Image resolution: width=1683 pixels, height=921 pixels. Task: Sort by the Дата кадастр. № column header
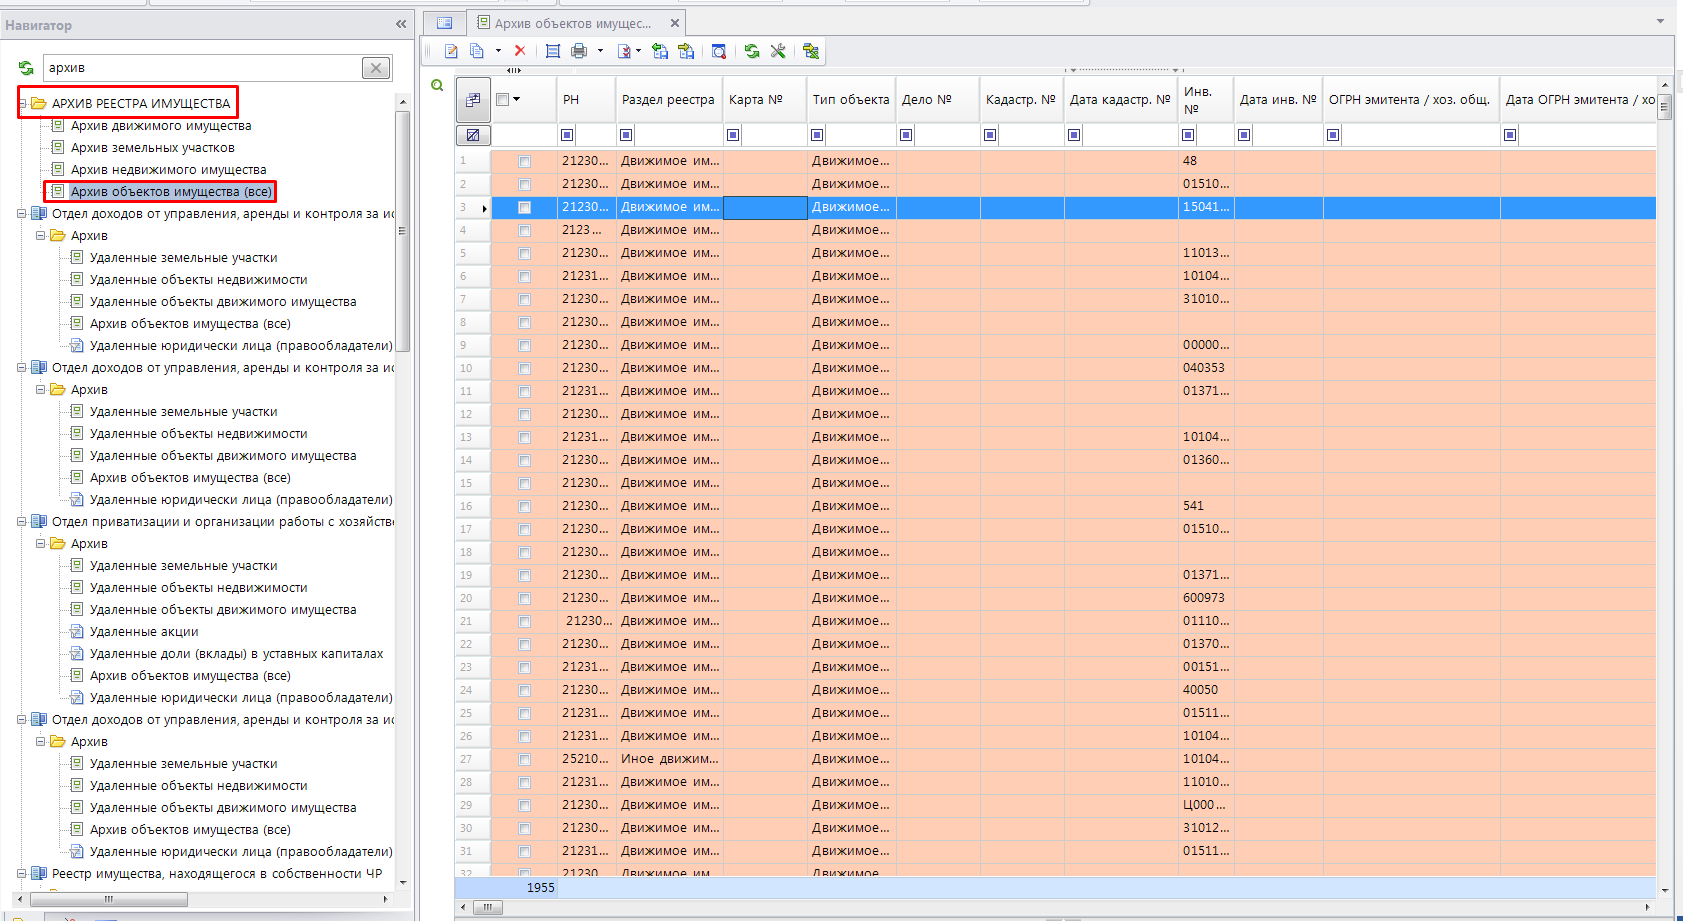tap(1120, 99)
